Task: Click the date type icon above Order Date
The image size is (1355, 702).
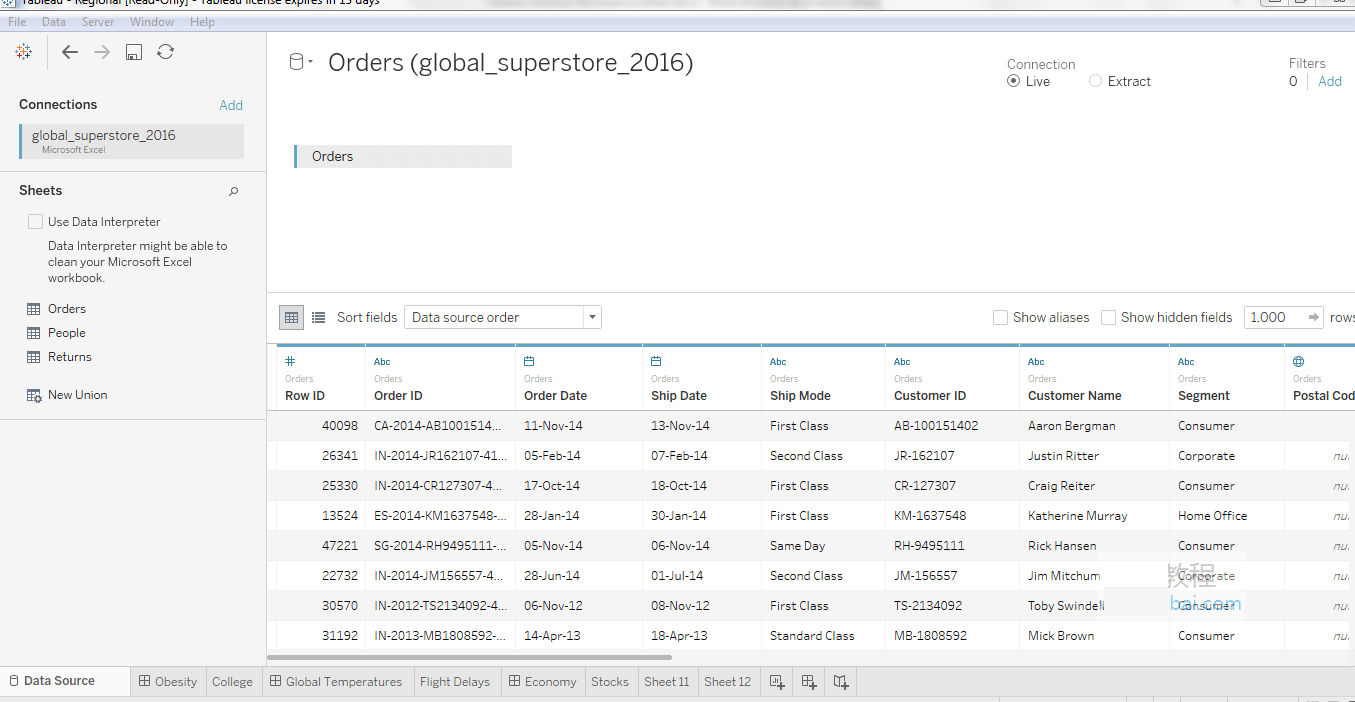Action: pyautogui.click(x=529, y=361)
